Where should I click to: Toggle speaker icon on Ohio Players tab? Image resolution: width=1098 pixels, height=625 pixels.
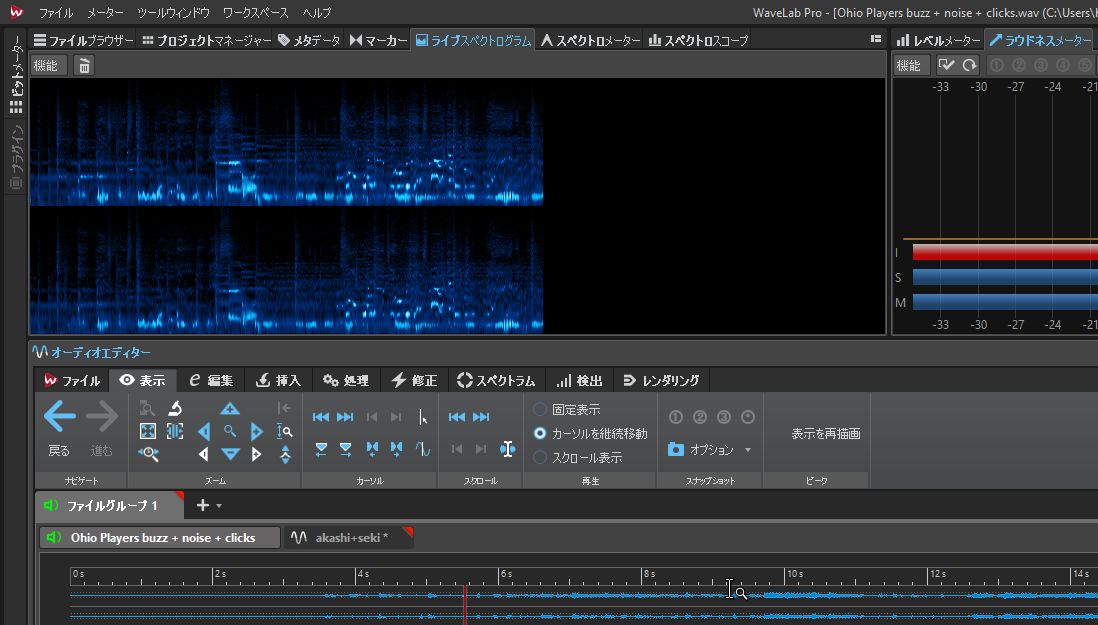click(x=55, y=538)
